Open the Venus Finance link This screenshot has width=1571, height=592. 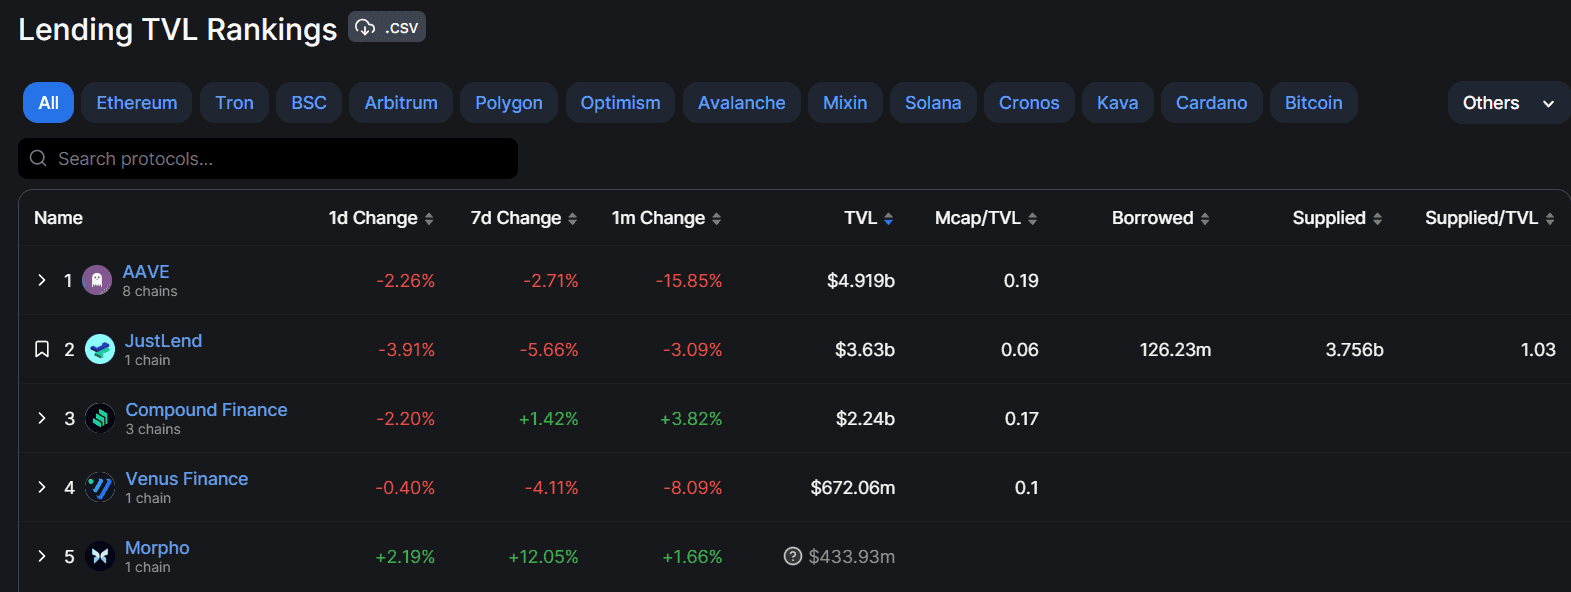click(187, 479)
